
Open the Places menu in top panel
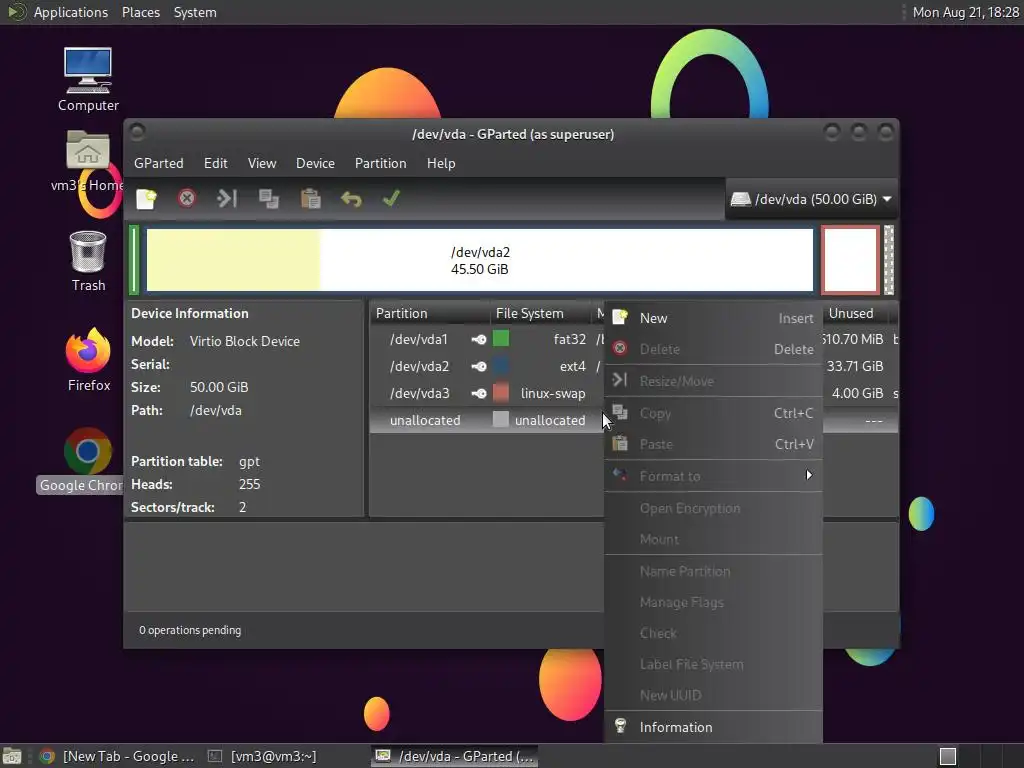click(x=141, y=12)
